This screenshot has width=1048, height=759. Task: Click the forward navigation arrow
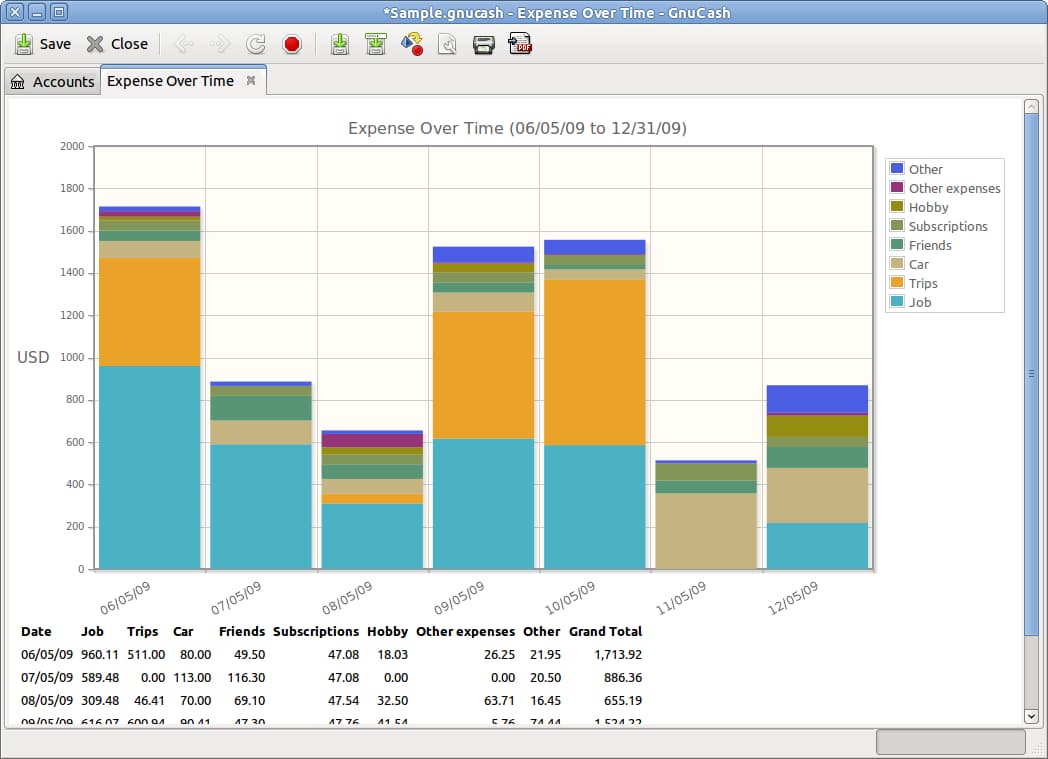[218, 44]
